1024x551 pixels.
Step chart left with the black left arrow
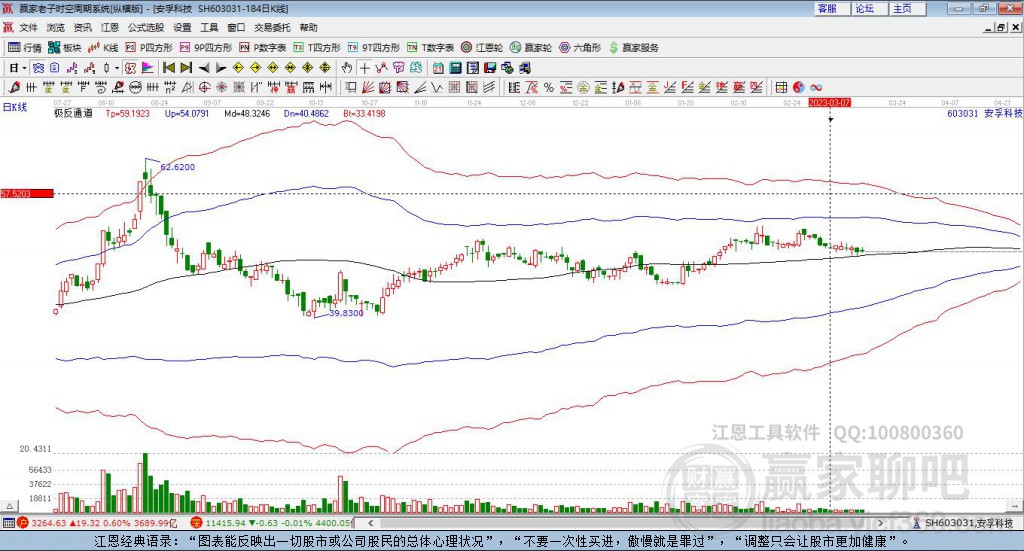[x=204, y=68]
